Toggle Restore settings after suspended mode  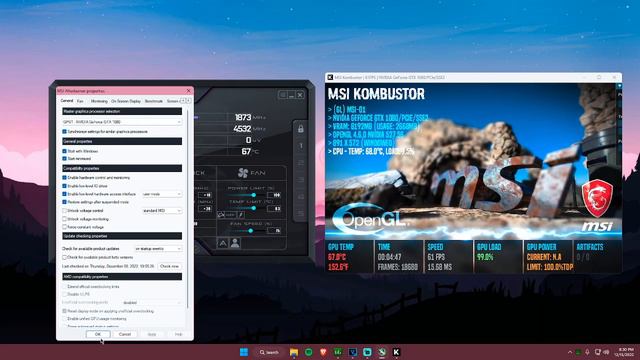64,202
